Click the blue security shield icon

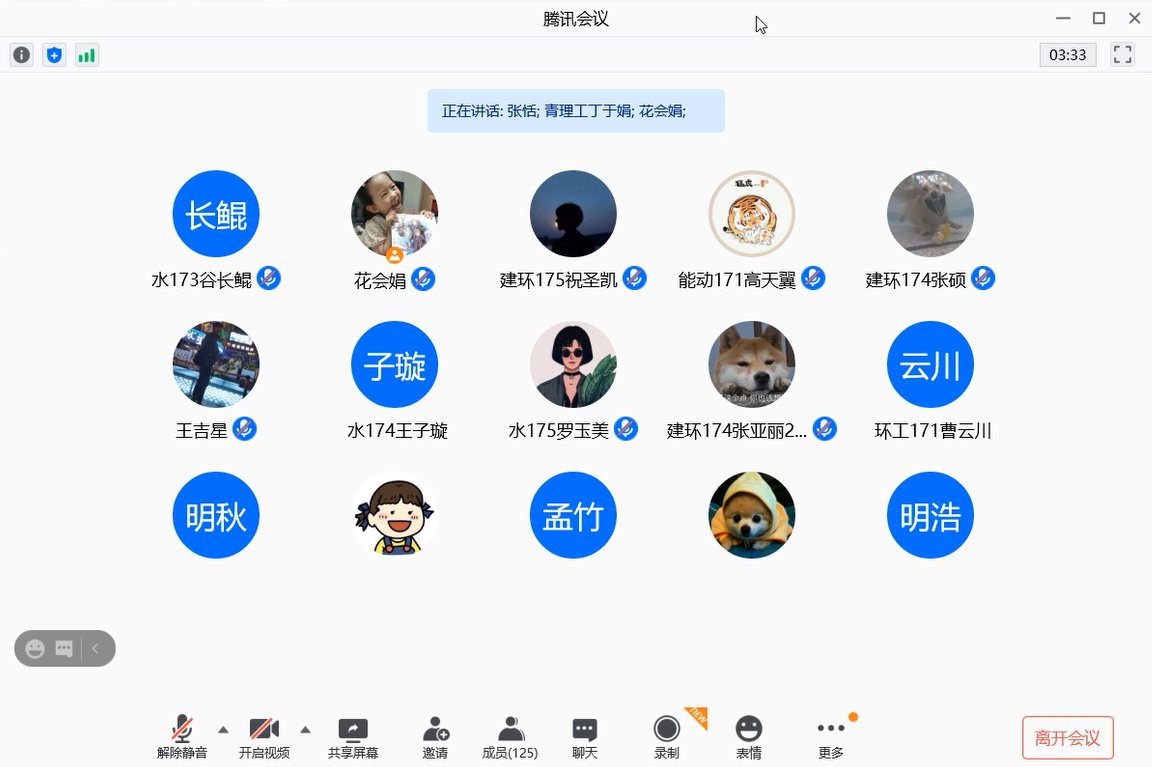tap(54, 55)
